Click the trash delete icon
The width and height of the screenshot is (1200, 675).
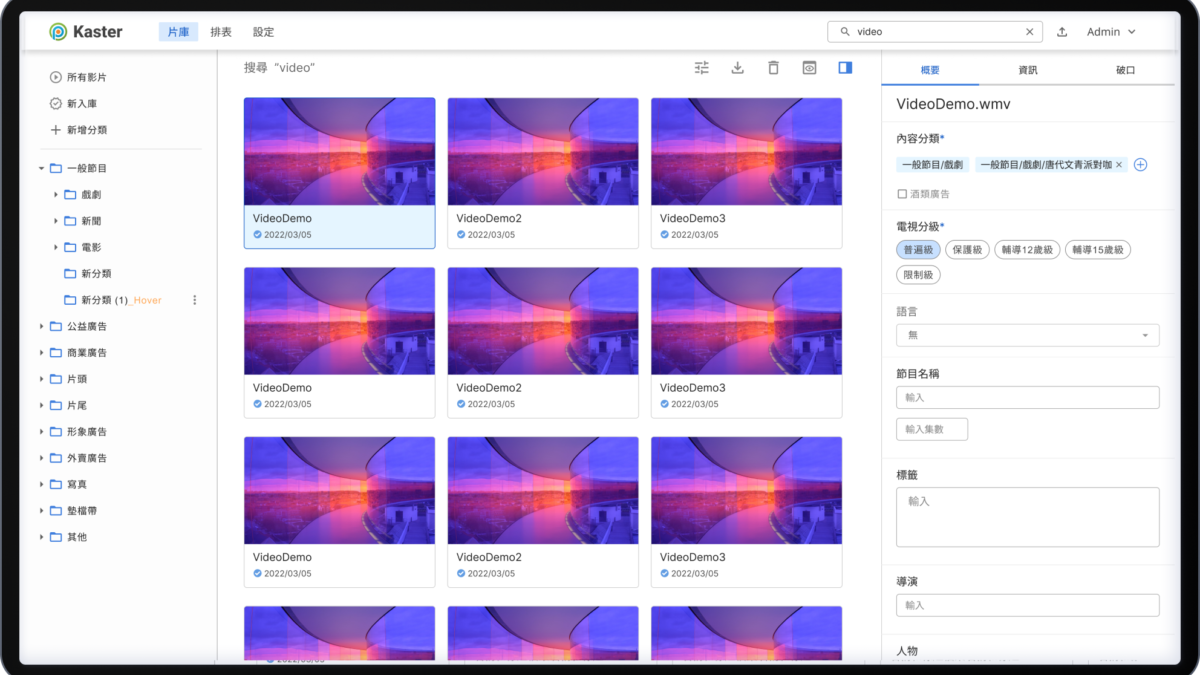(x=773, y=68)
